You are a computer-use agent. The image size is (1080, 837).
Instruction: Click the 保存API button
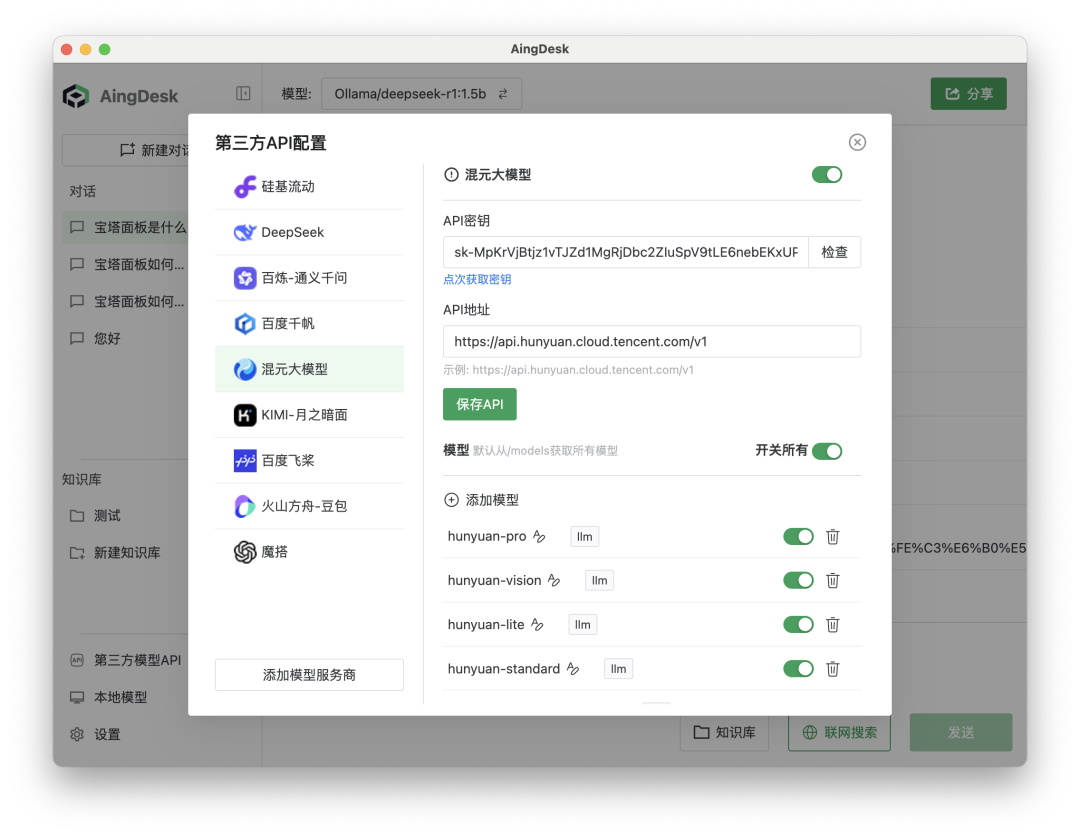coord(480,404)
